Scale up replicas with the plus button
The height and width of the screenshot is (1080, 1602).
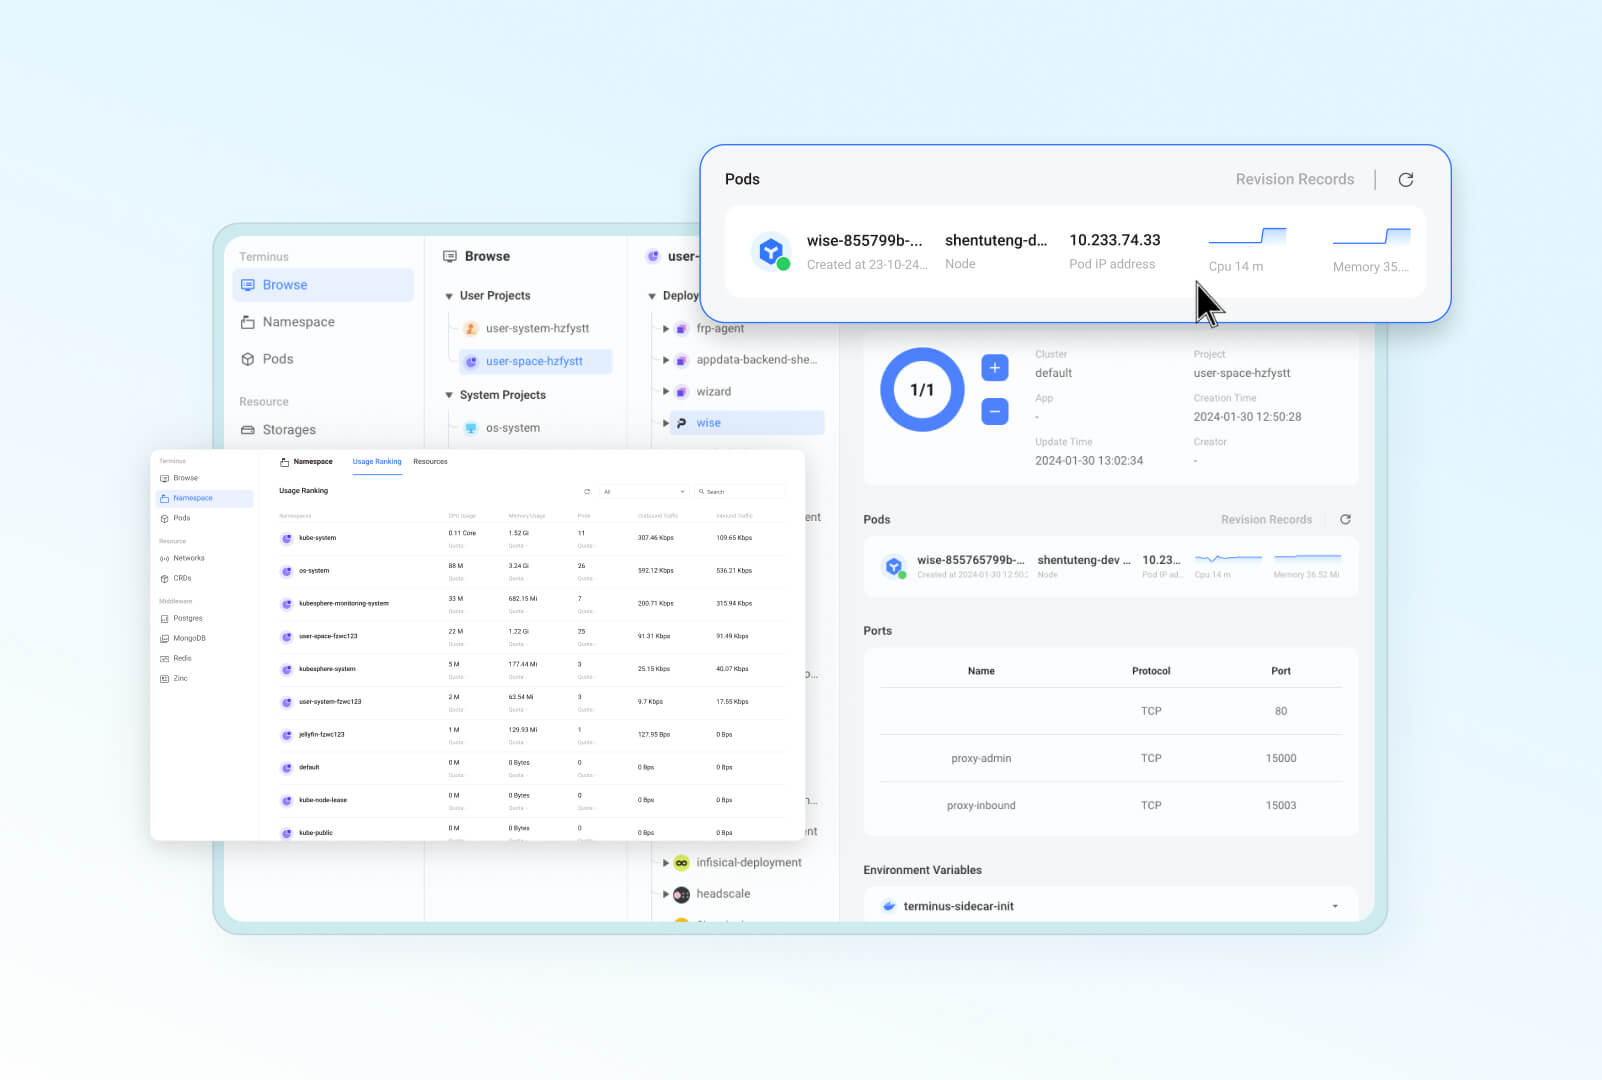994,368
